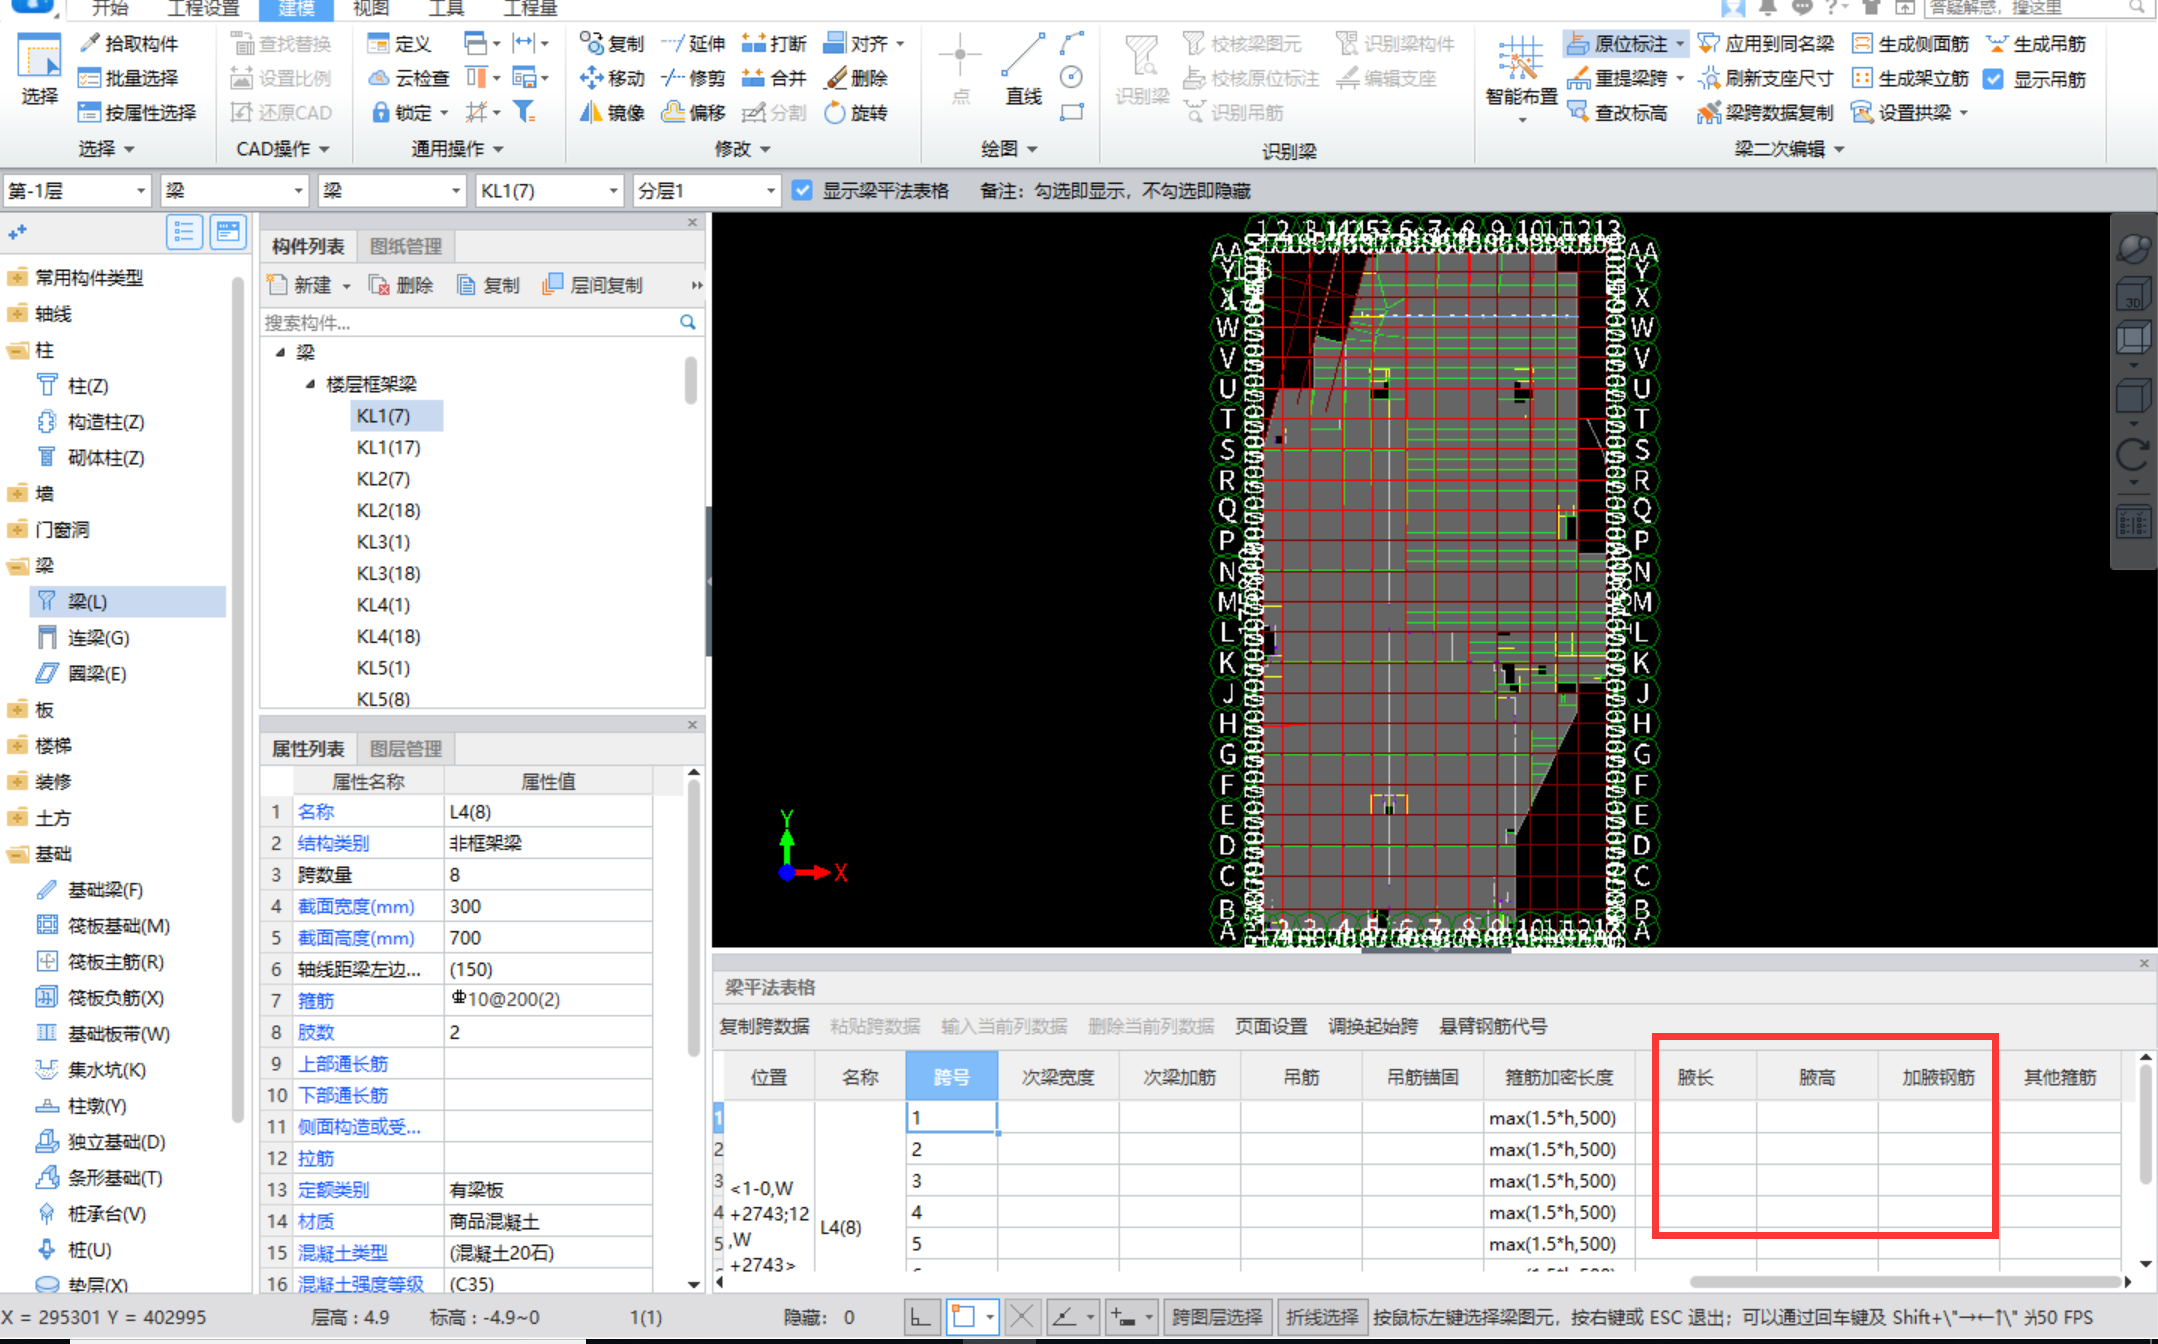Viewport: 2158px width, 1344px height.
Task: Open the 定义 define tool
Action: click(400, 43)
